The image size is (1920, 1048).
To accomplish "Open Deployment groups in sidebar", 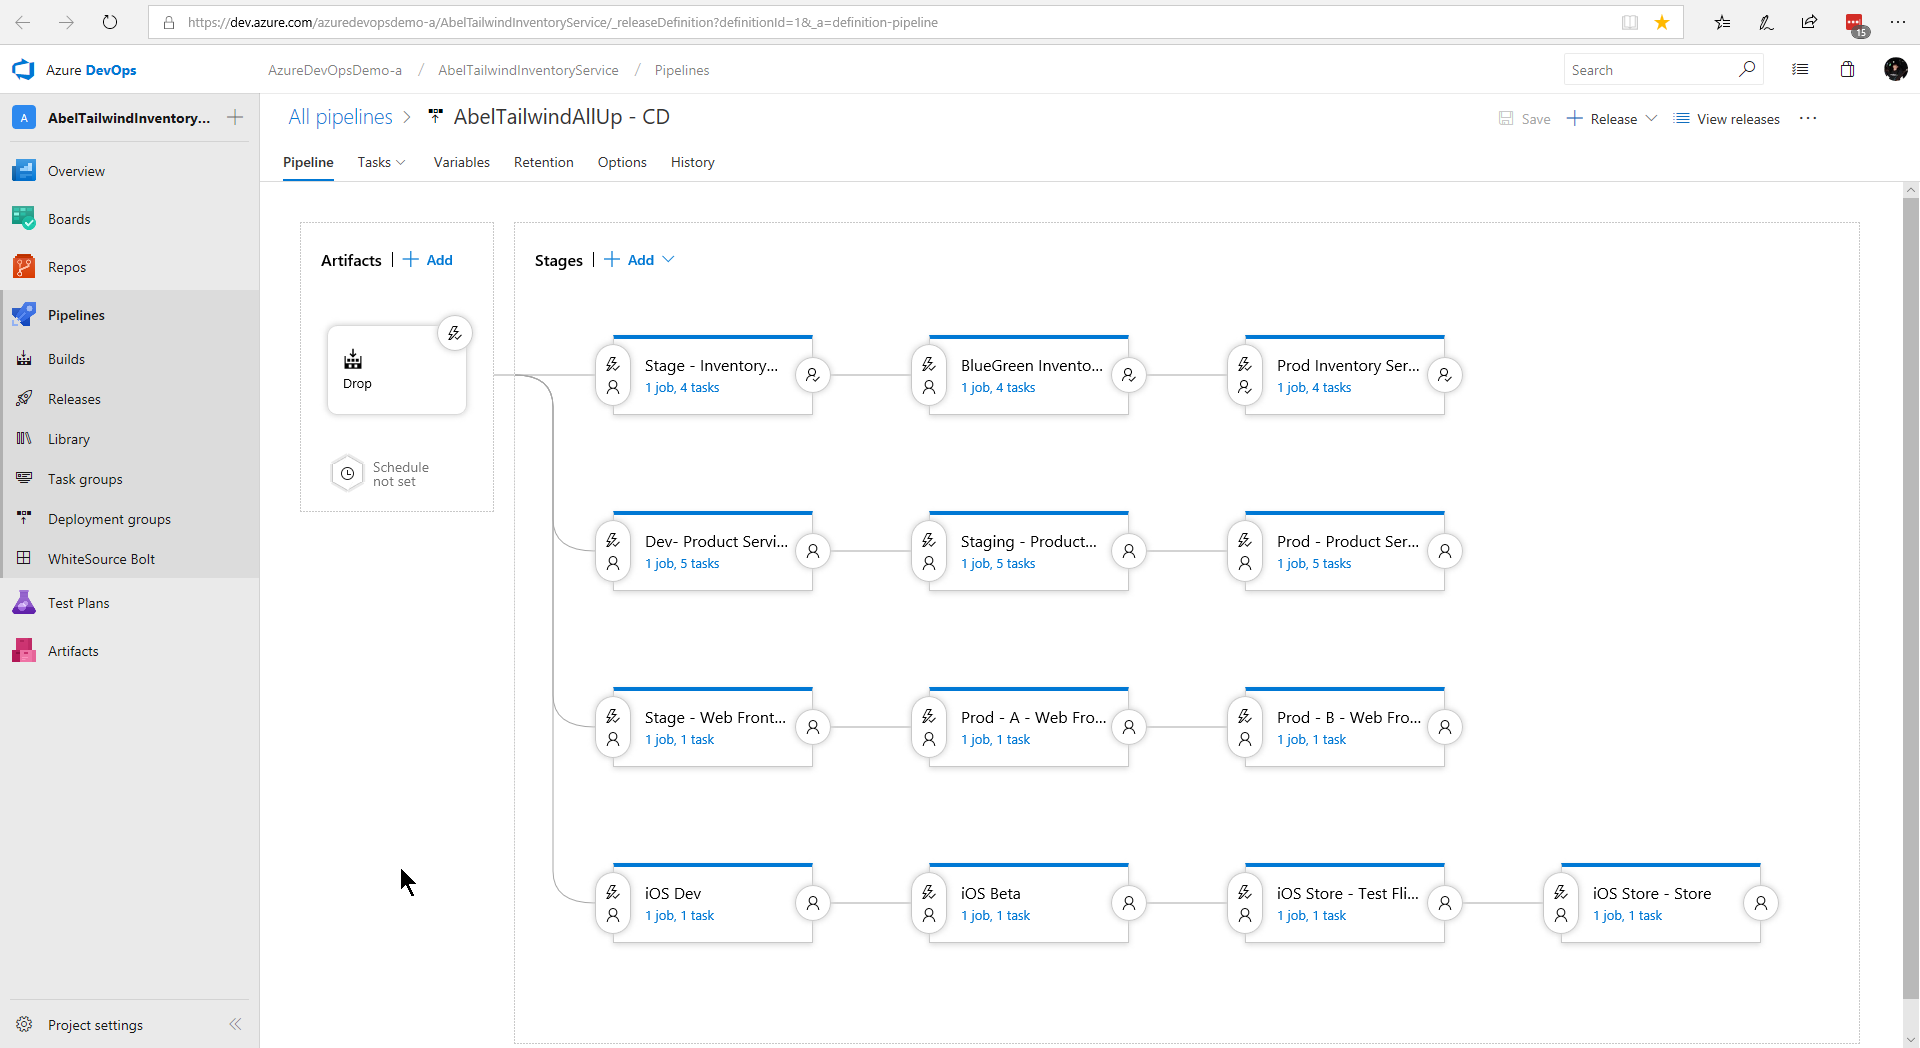I will pyautogui.click(x=109, y=519).
